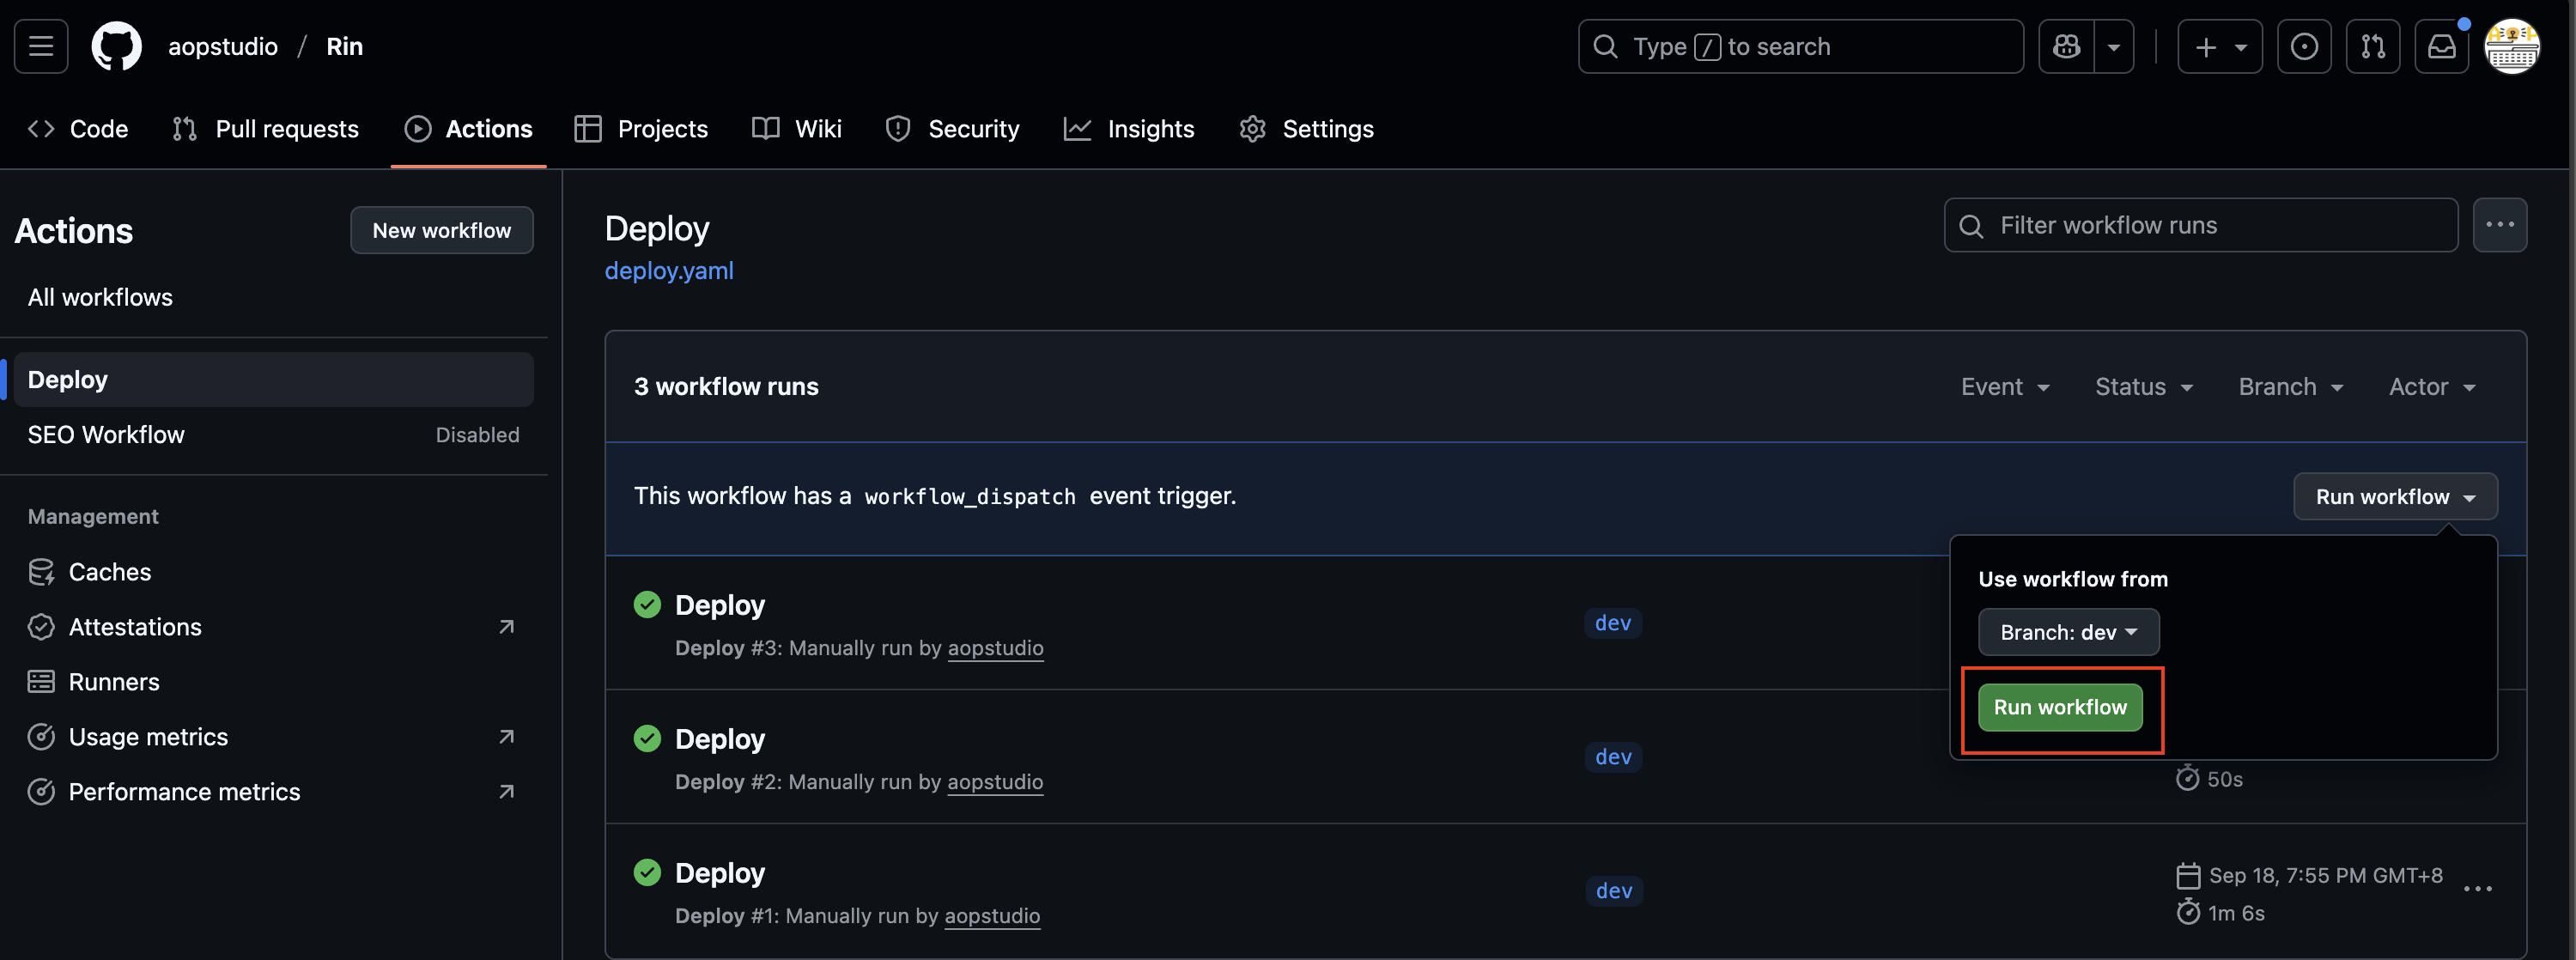Expand the Event filter dropdown
This screenshot has height=960, width=2576.
(2005, 387)
